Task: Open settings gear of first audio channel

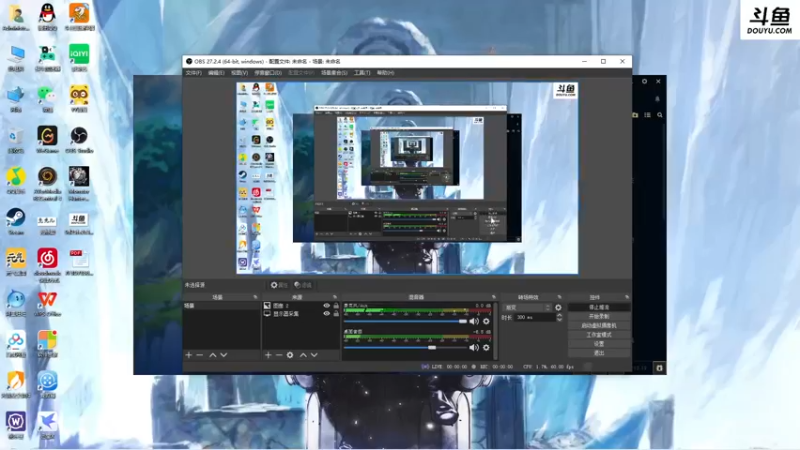Action: pos(486,321)
